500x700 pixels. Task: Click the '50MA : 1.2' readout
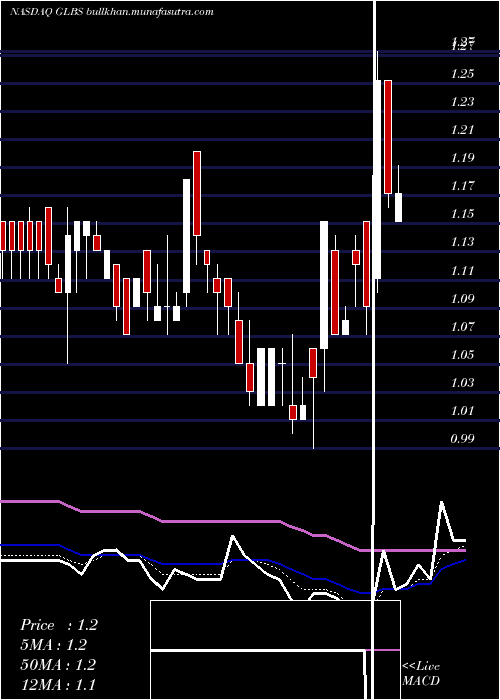tap(58, 665)
